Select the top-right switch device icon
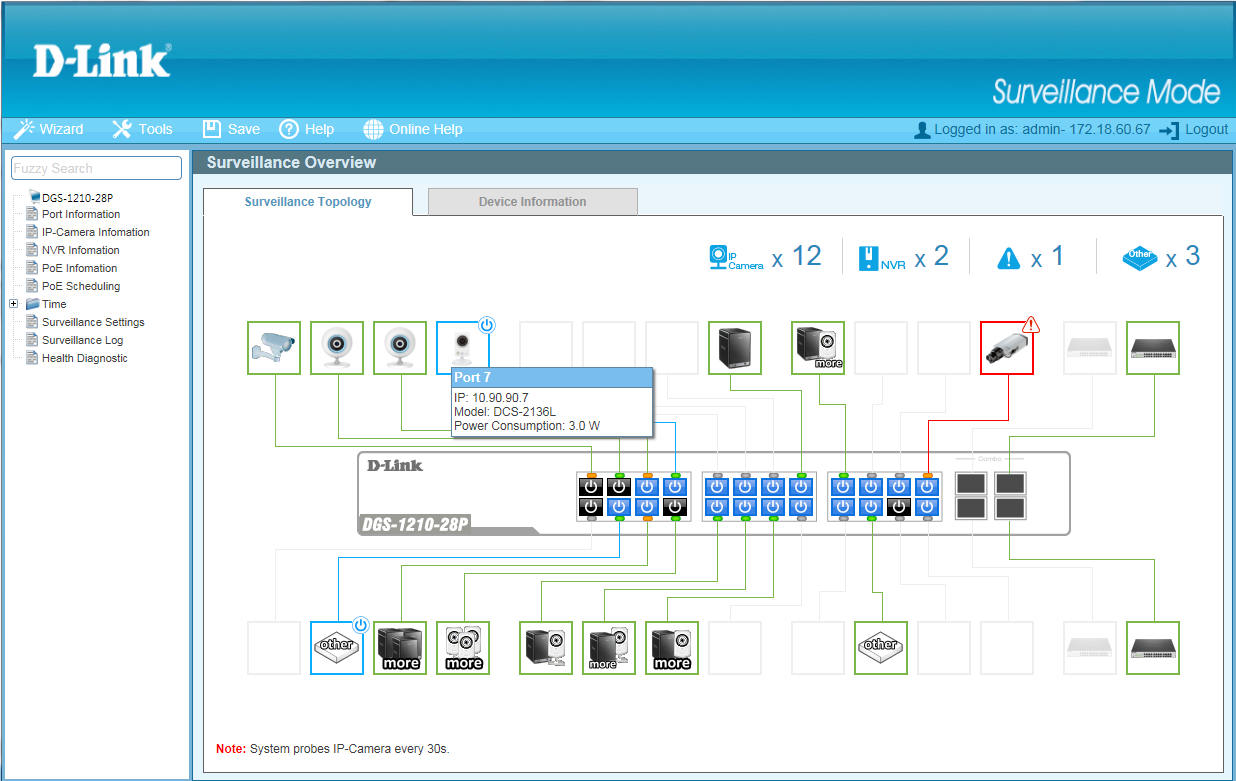 tap(1152, 348)
